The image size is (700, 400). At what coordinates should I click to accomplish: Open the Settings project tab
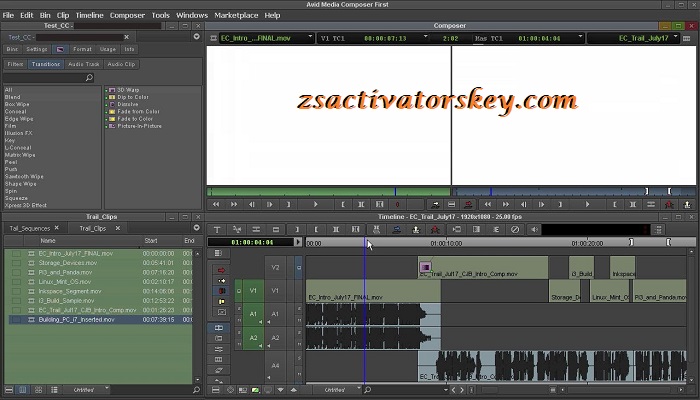coord(37,49)
